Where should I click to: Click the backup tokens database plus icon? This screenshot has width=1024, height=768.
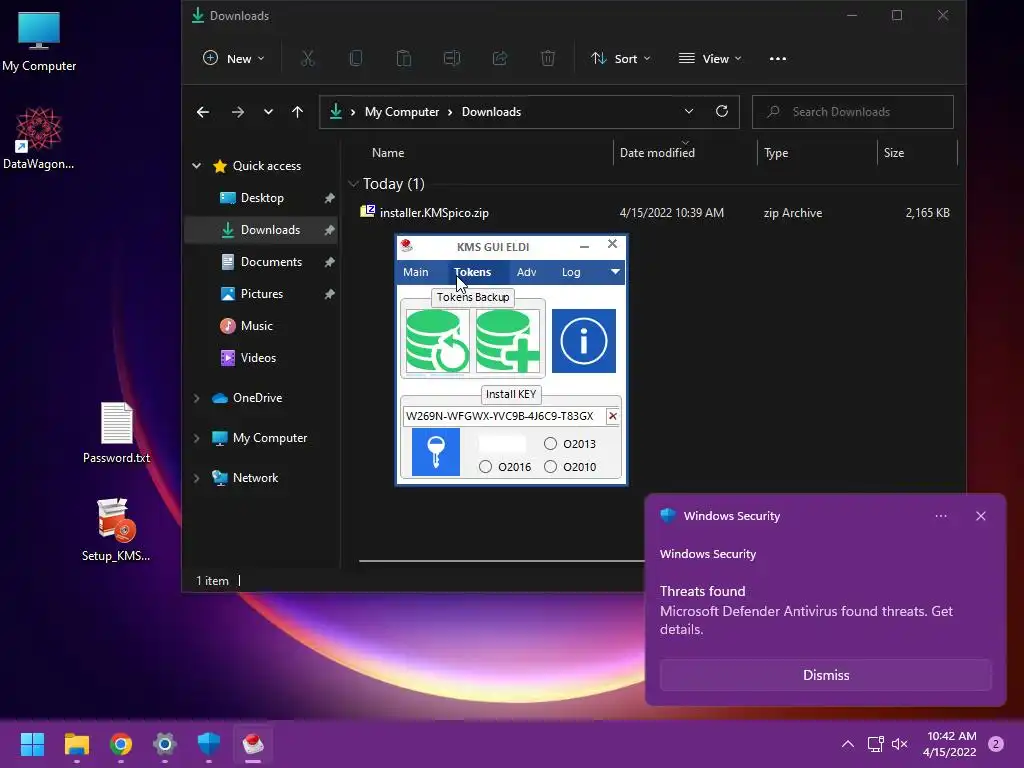507,341
